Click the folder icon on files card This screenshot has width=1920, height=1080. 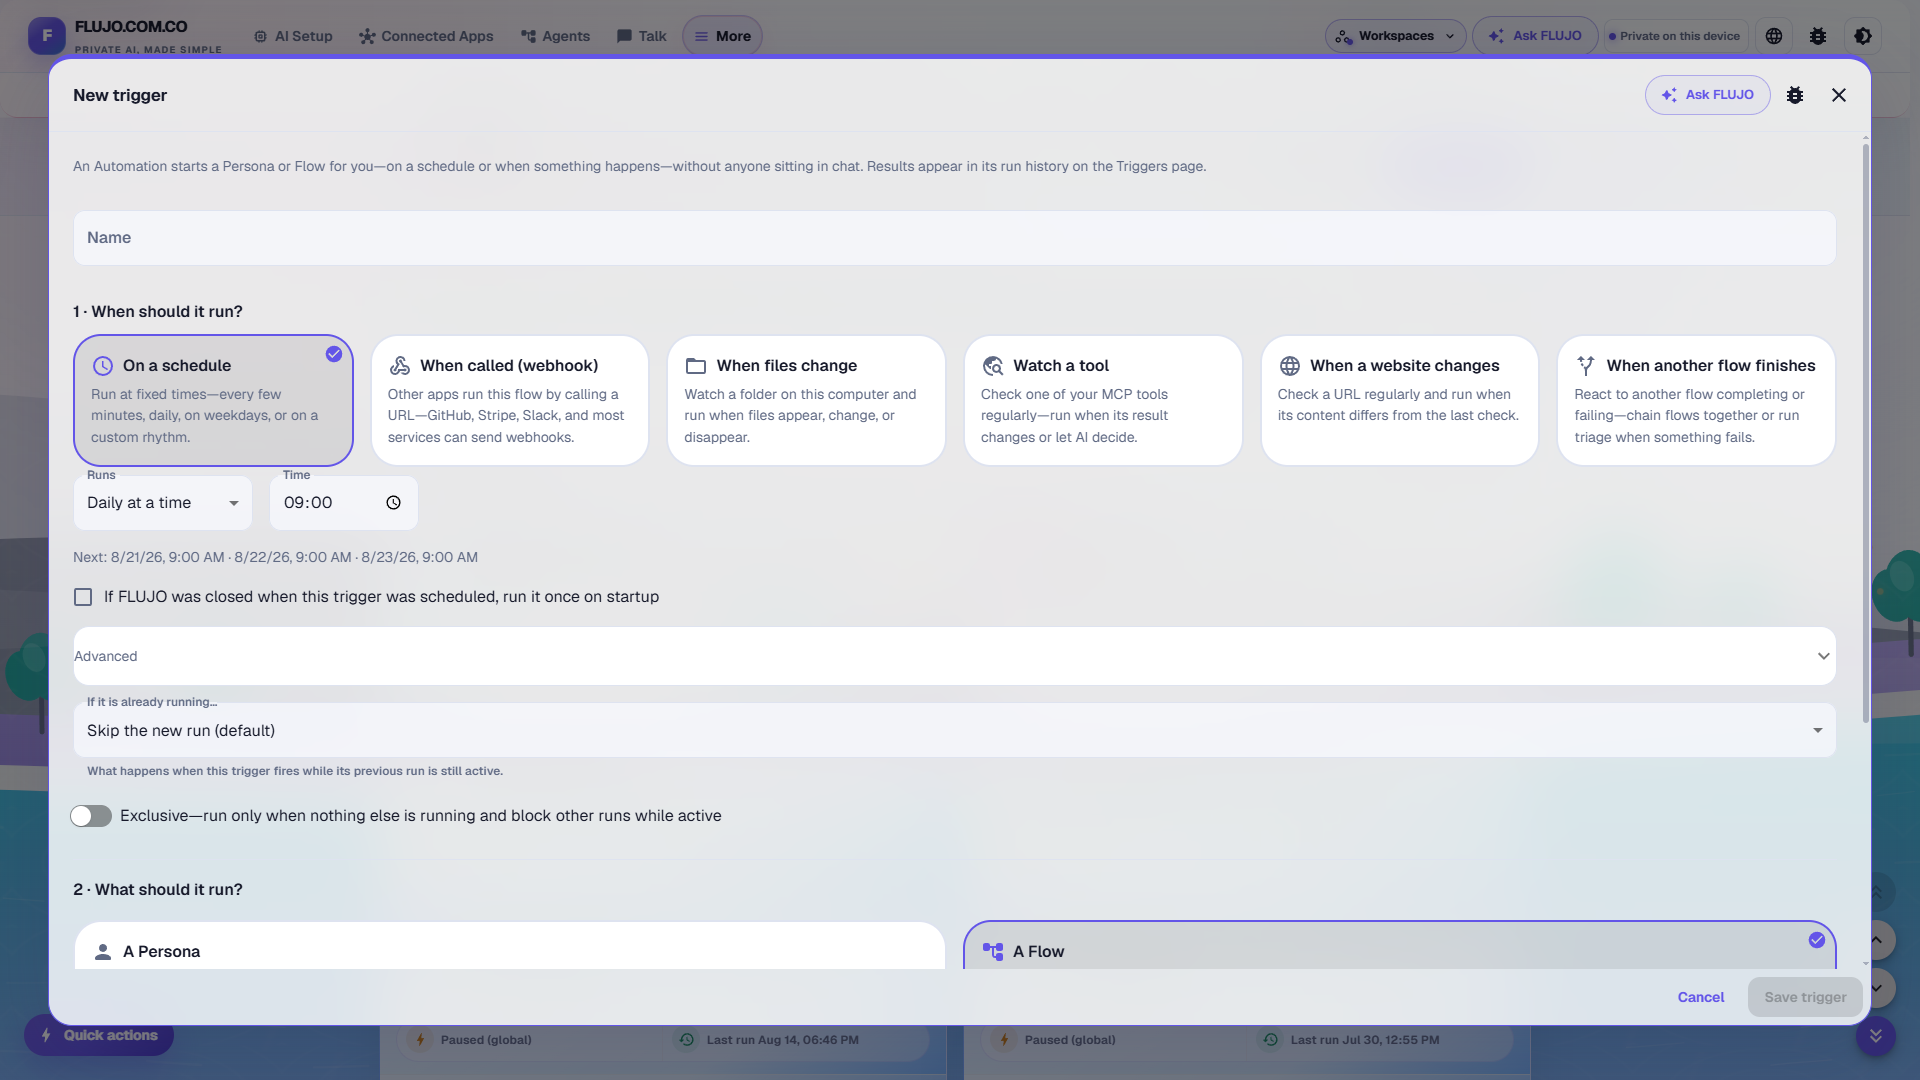pos(696,366)
